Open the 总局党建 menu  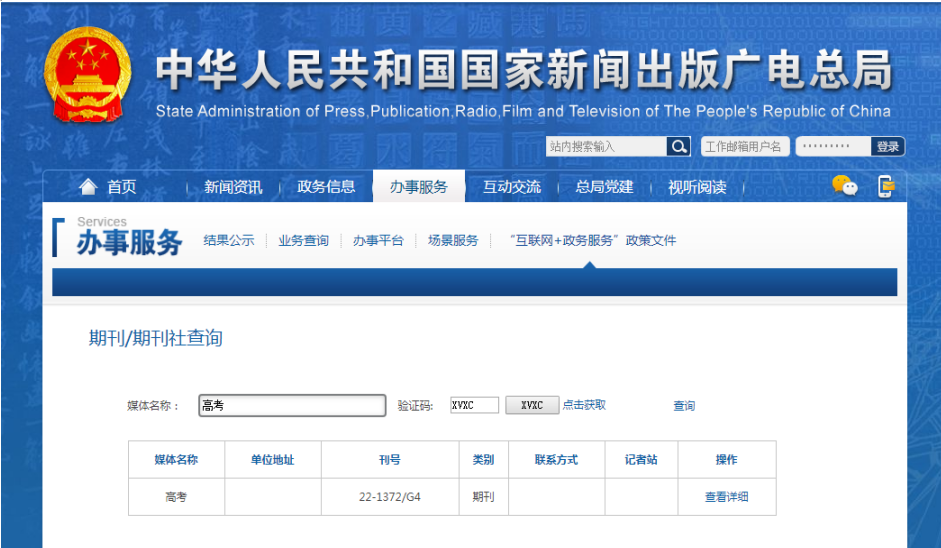[604, 187]
